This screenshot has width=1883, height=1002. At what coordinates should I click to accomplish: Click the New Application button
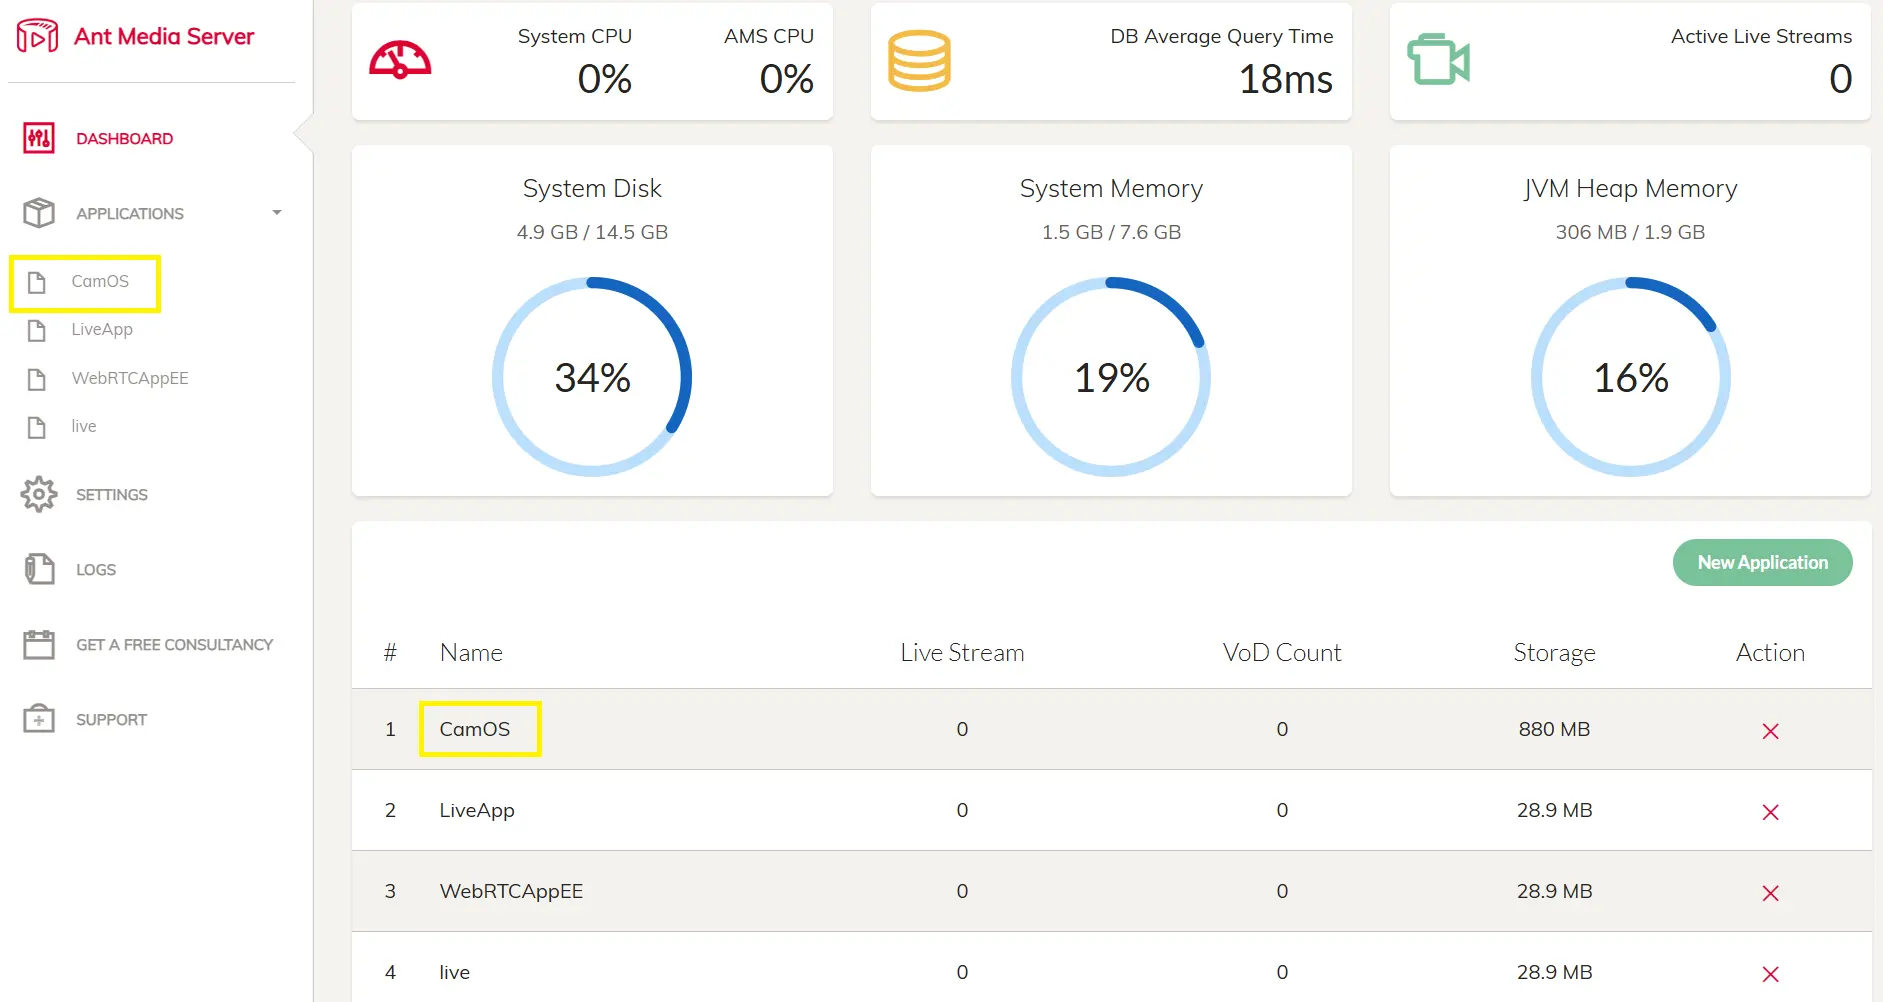click(x=1762, y=563)
